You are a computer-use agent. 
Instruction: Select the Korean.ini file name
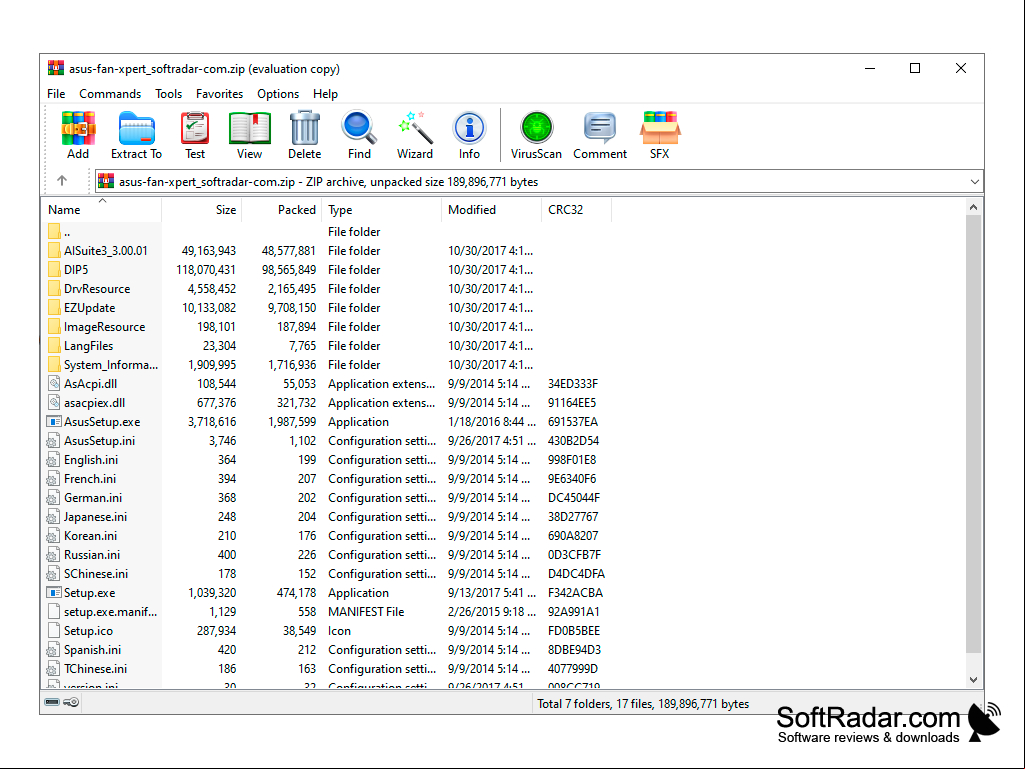tap(90, 536)
